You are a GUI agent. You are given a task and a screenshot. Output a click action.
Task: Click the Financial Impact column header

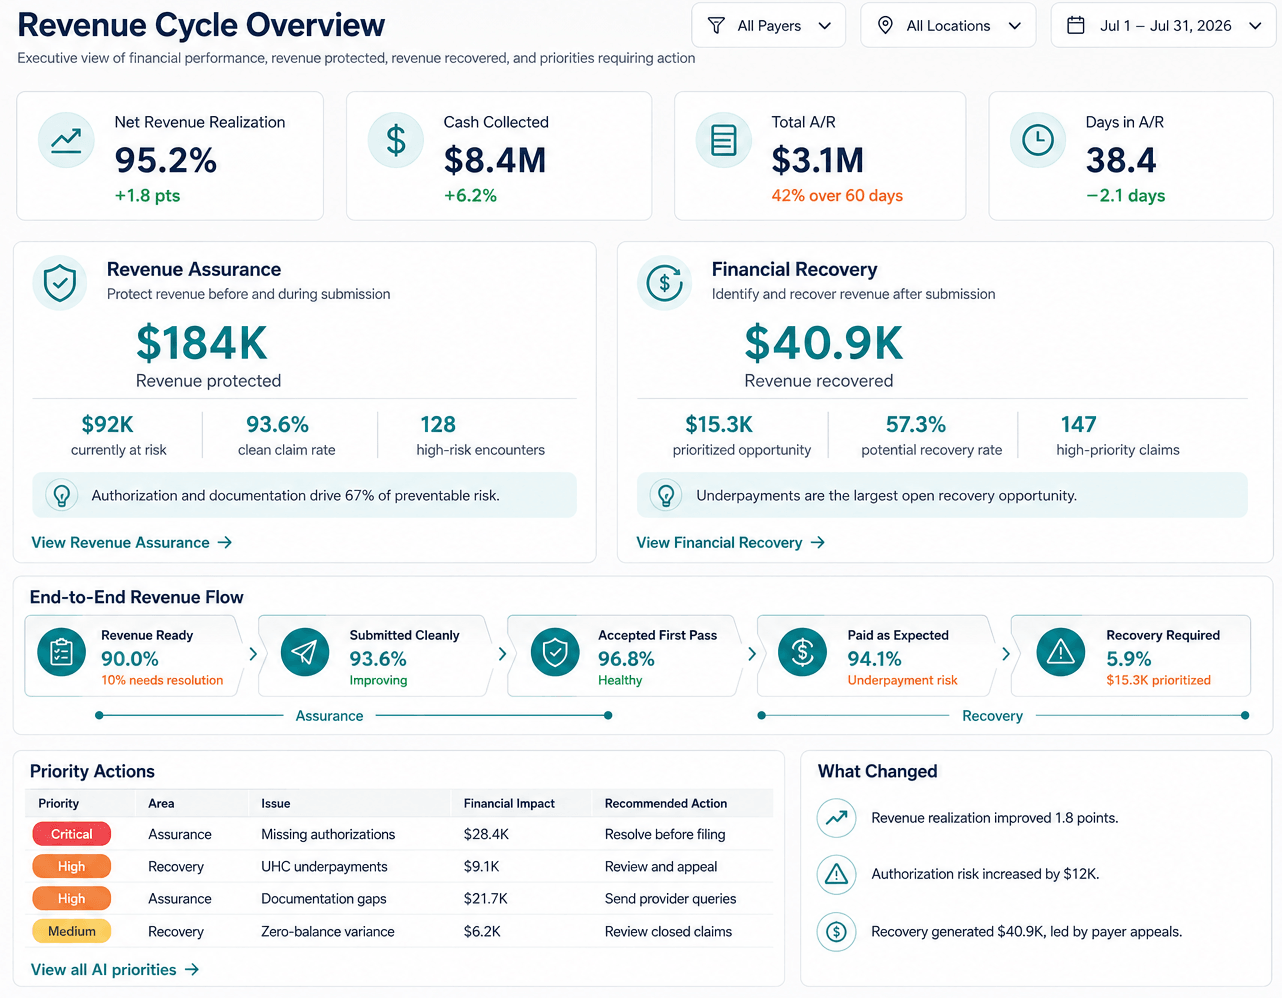[509, 803]
